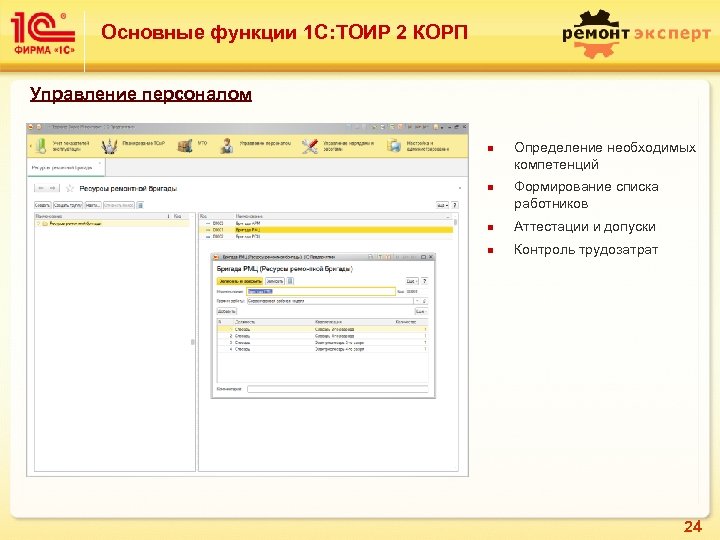
Task: Select the Бригада АРМ row in the list
Action: [x=326, y=223]
